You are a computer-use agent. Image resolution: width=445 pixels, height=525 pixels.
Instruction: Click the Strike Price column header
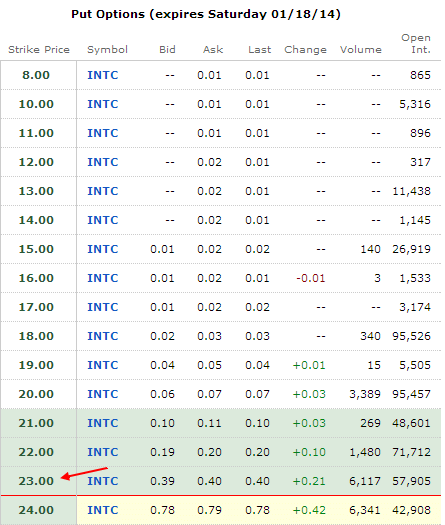point(39,50)
